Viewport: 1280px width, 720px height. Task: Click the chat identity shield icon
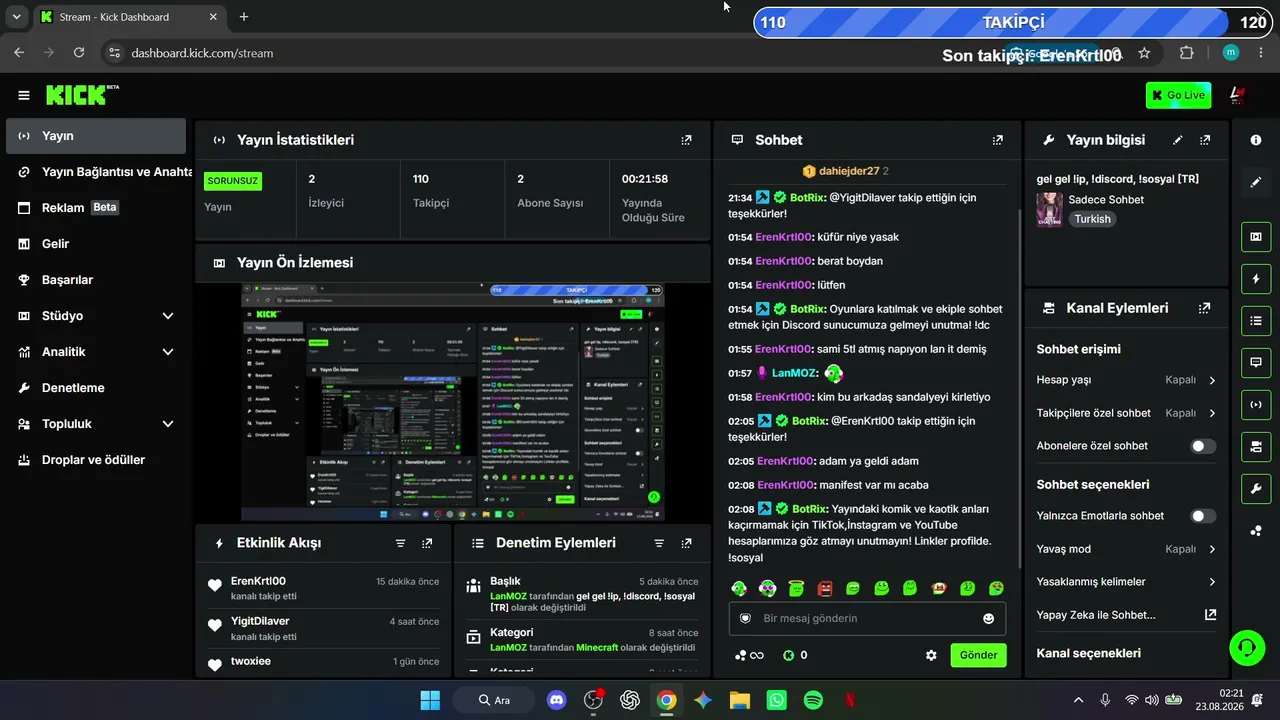[745, 619]
